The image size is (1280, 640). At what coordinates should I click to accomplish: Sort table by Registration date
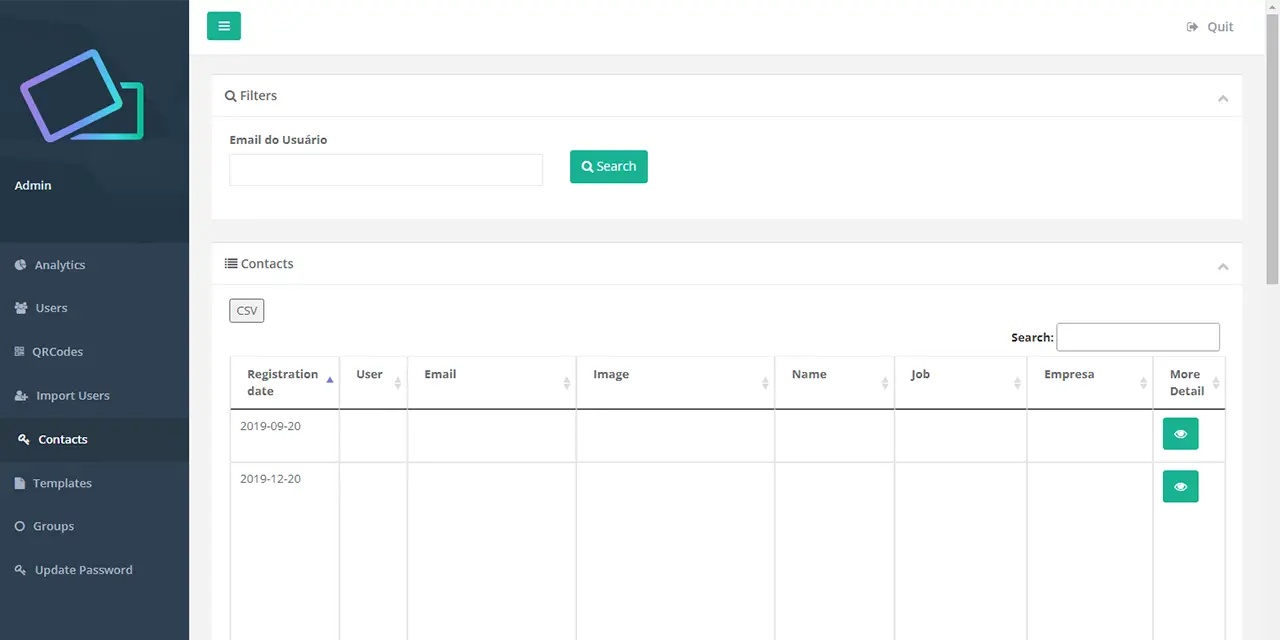[x=284, y=382]
